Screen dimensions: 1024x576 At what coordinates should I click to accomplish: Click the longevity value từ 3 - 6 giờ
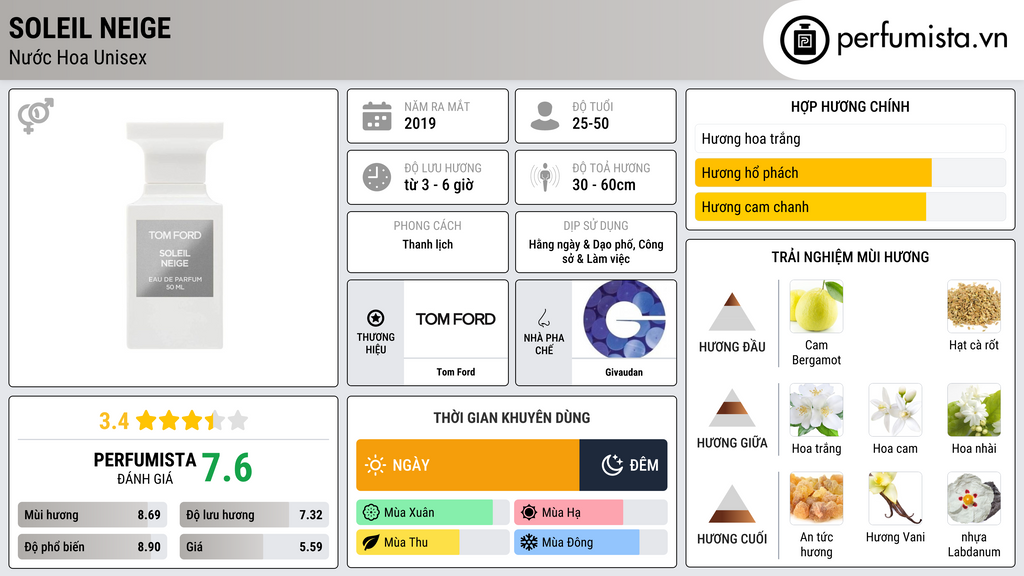[x=439, y=185]
